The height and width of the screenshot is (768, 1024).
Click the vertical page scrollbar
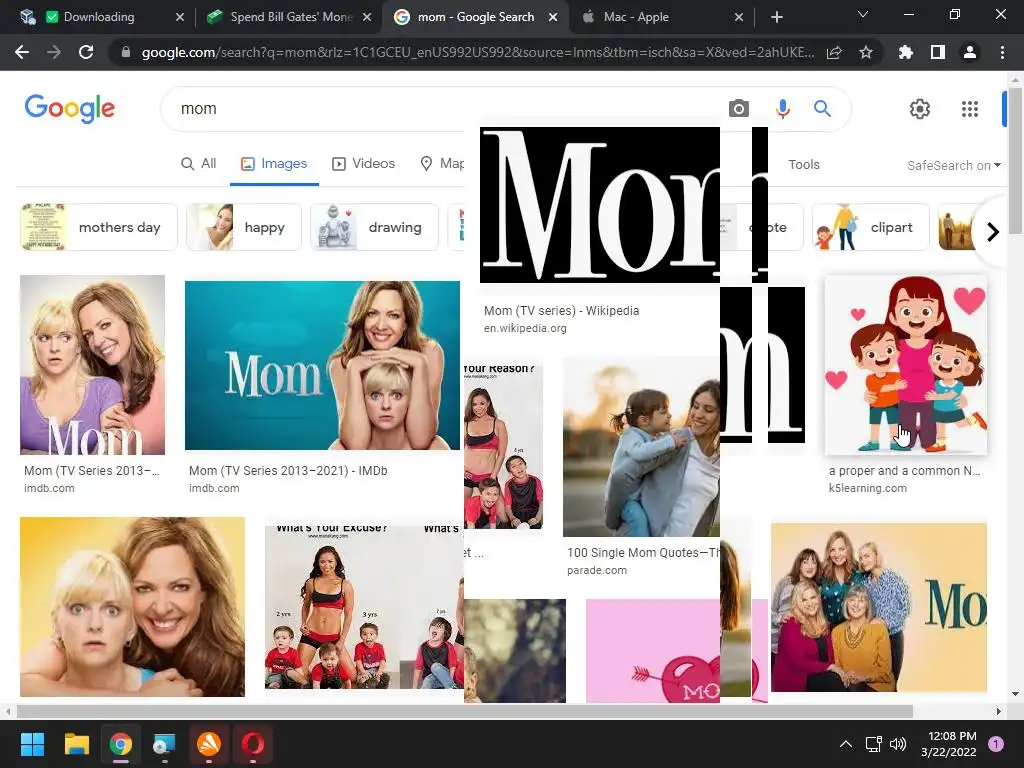(x=1015, y=161)
